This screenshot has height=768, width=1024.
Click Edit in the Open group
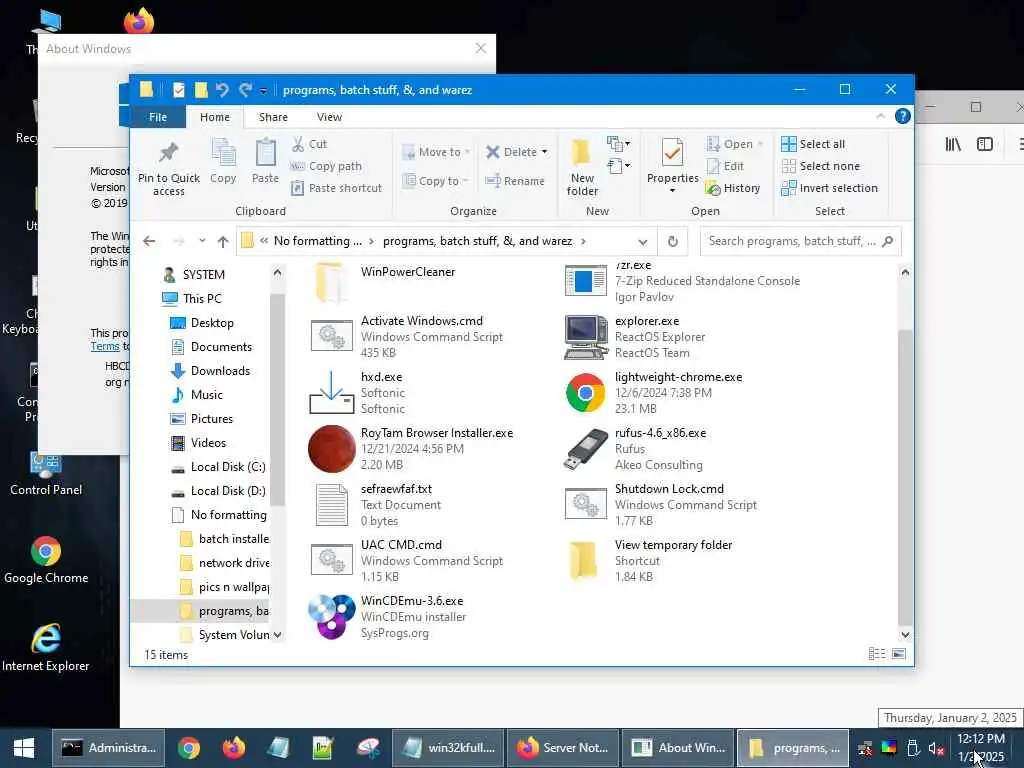pyautogui.click(x=726, y=166)
